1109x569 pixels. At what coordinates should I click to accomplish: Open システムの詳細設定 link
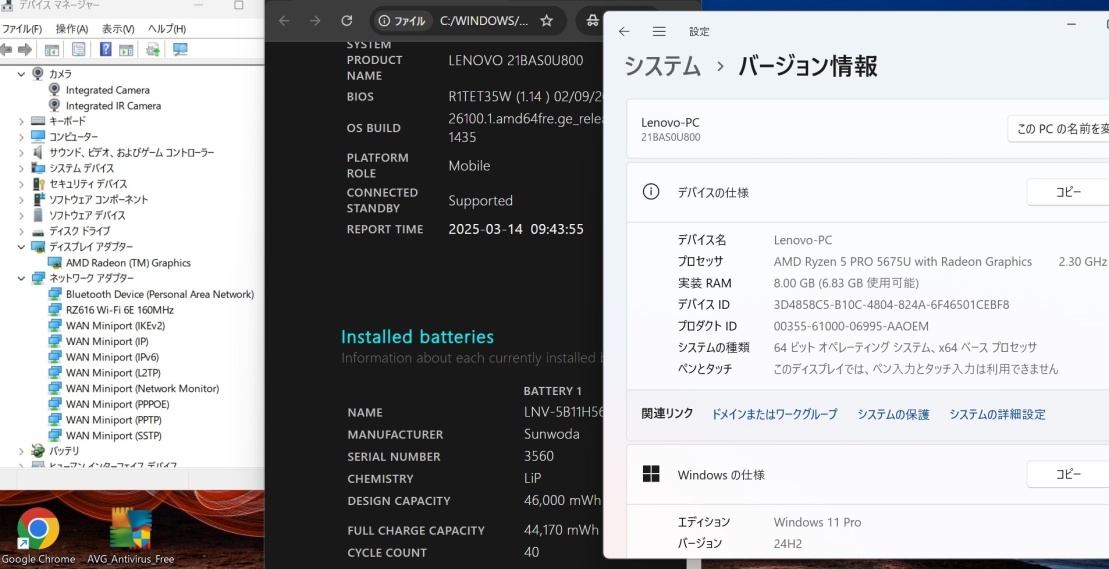(x=997, y=414)
